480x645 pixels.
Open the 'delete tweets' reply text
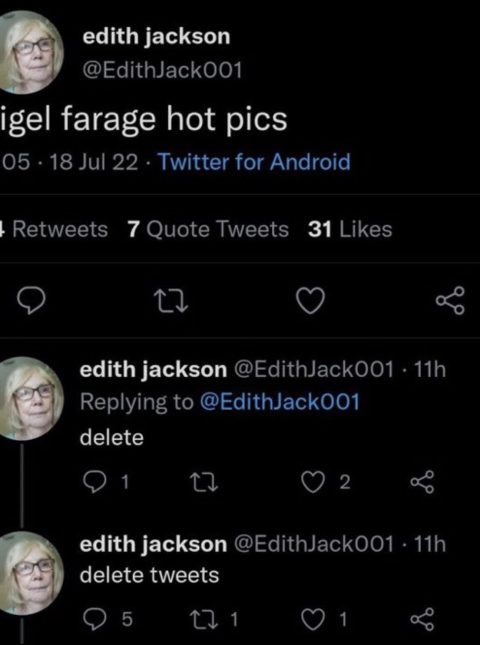pos(149,575)
